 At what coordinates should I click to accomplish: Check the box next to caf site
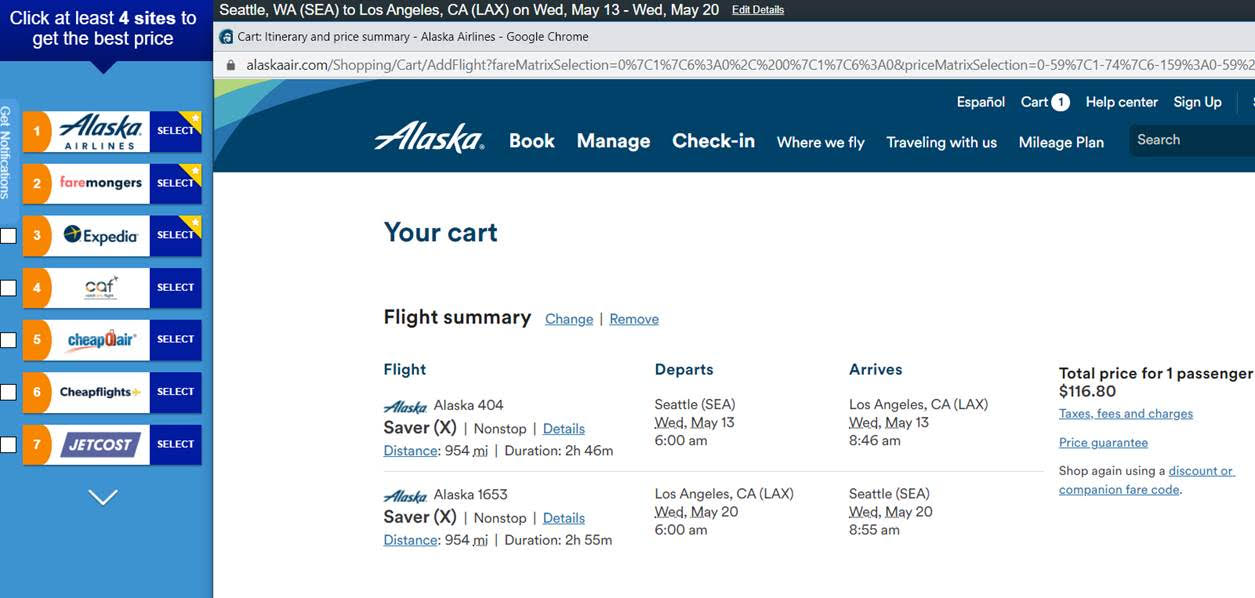tap(8, 288)
